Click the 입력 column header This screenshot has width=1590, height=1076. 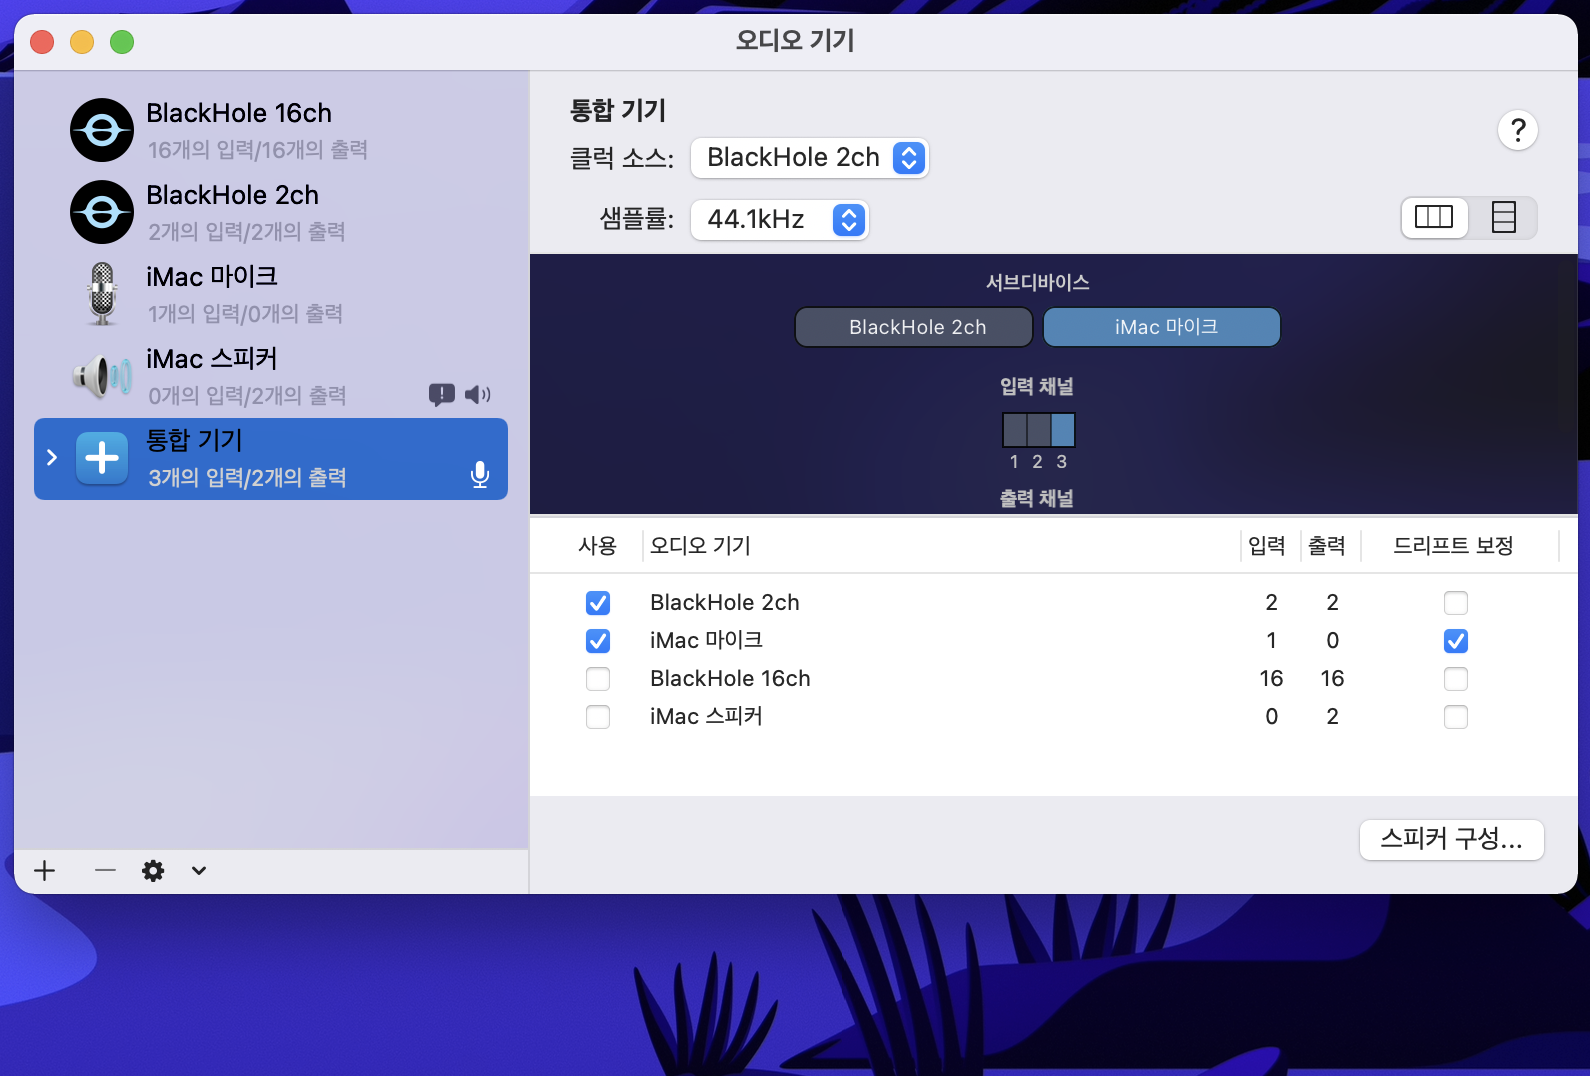coord(1267,546)
